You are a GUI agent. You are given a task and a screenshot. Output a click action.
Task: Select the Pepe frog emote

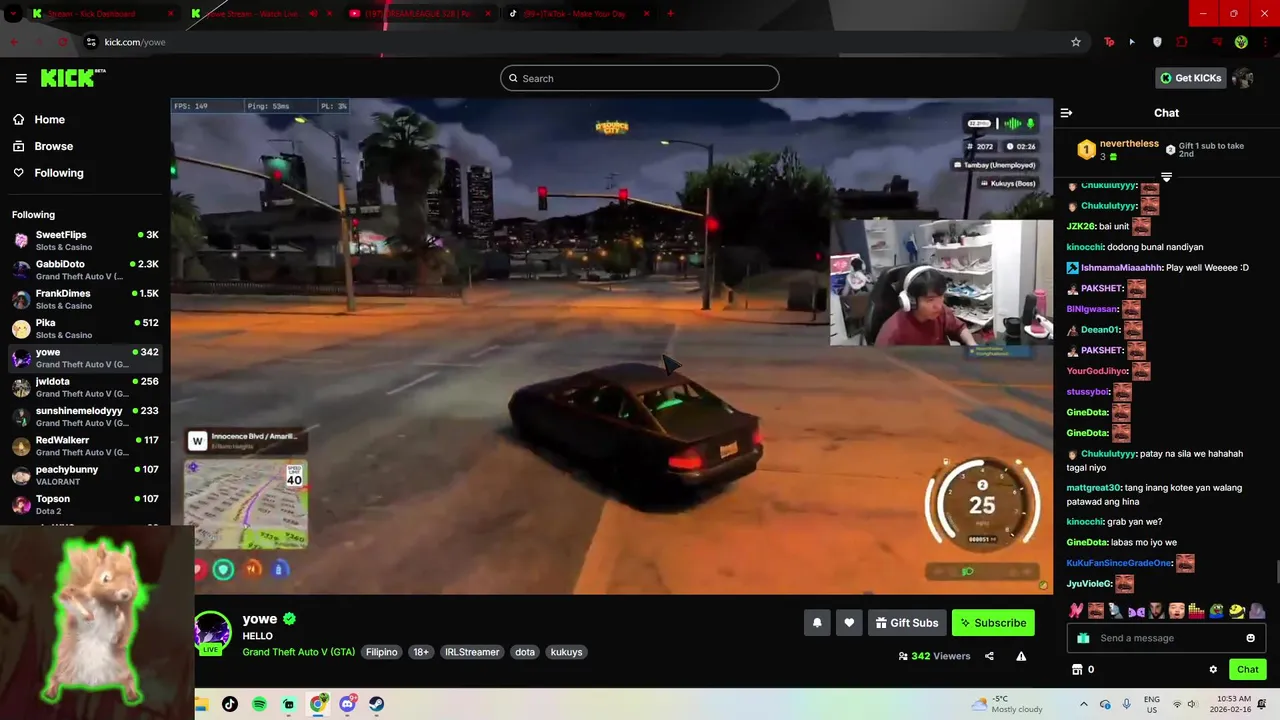[1217, 610]
